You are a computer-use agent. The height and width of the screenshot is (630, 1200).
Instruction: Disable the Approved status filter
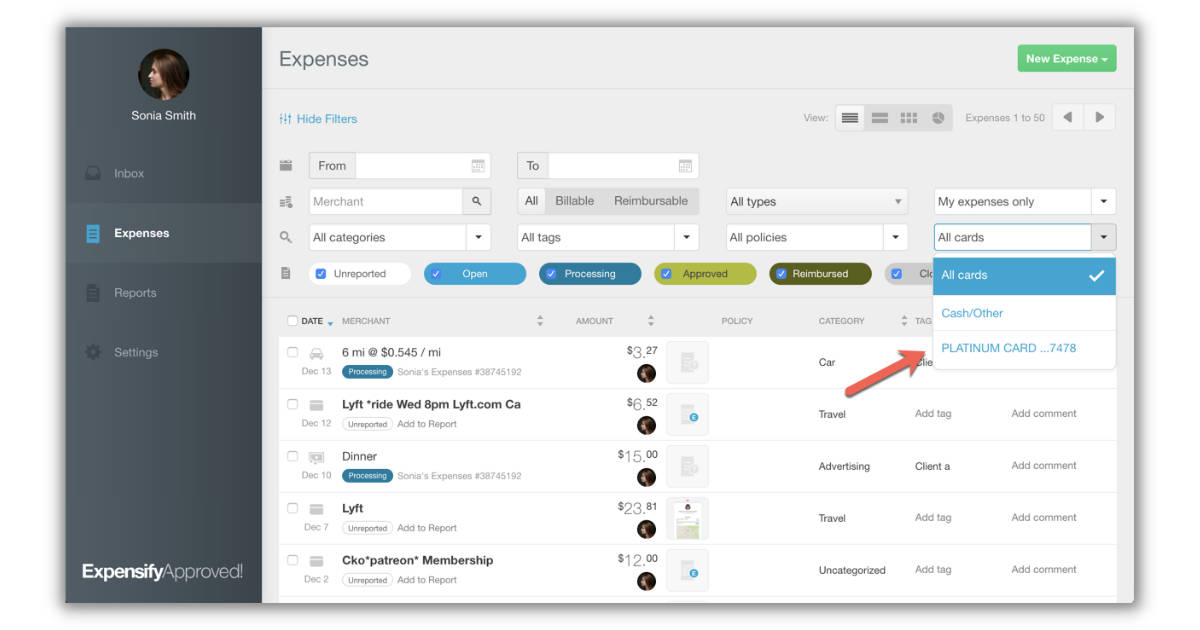coord(666,273)
